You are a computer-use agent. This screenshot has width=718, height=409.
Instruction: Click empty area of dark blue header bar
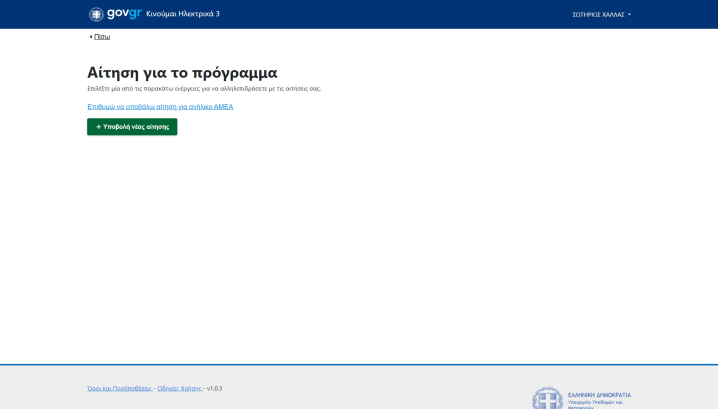[x=400, y=14]
